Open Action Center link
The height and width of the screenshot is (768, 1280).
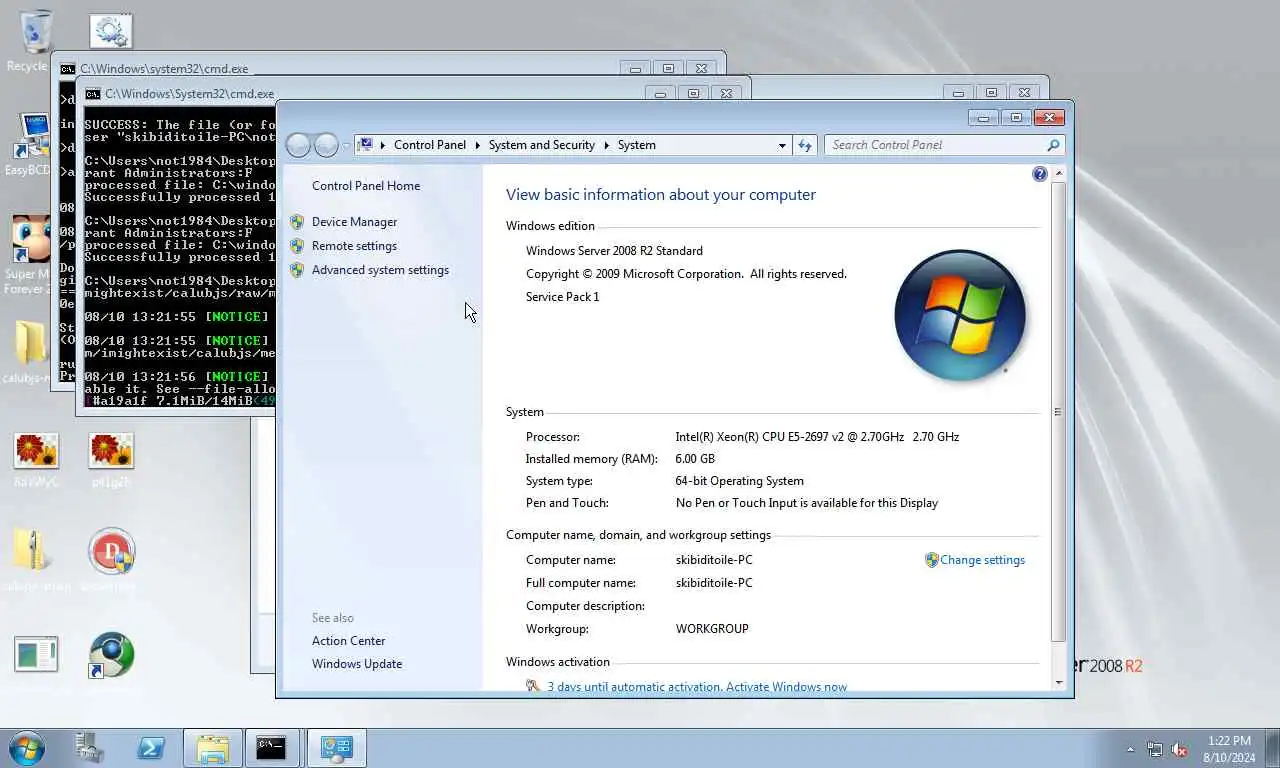348,641
